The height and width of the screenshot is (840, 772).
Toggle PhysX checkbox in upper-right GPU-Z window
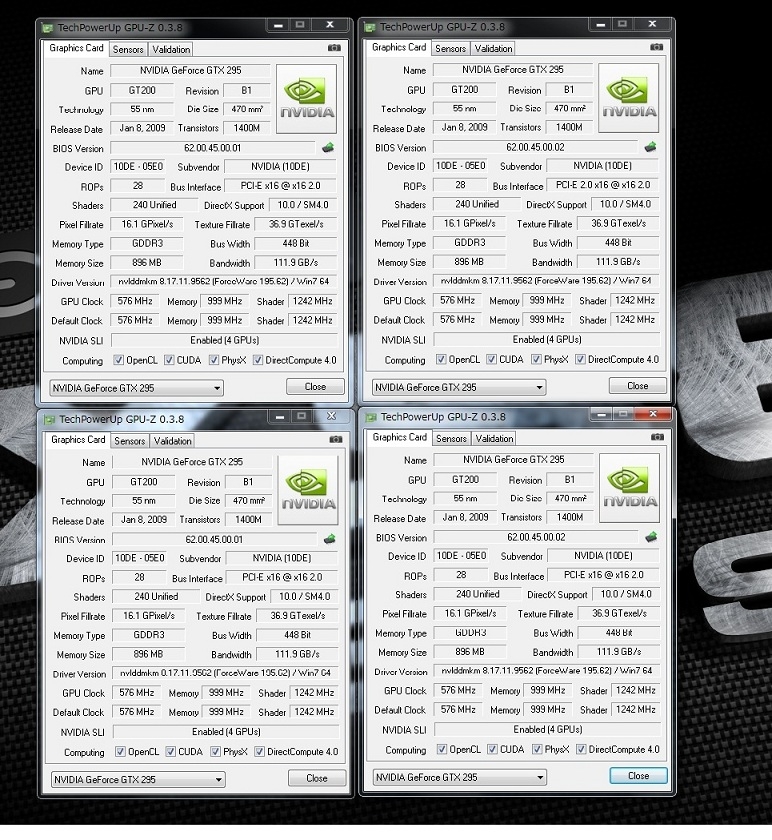[536, 359]
